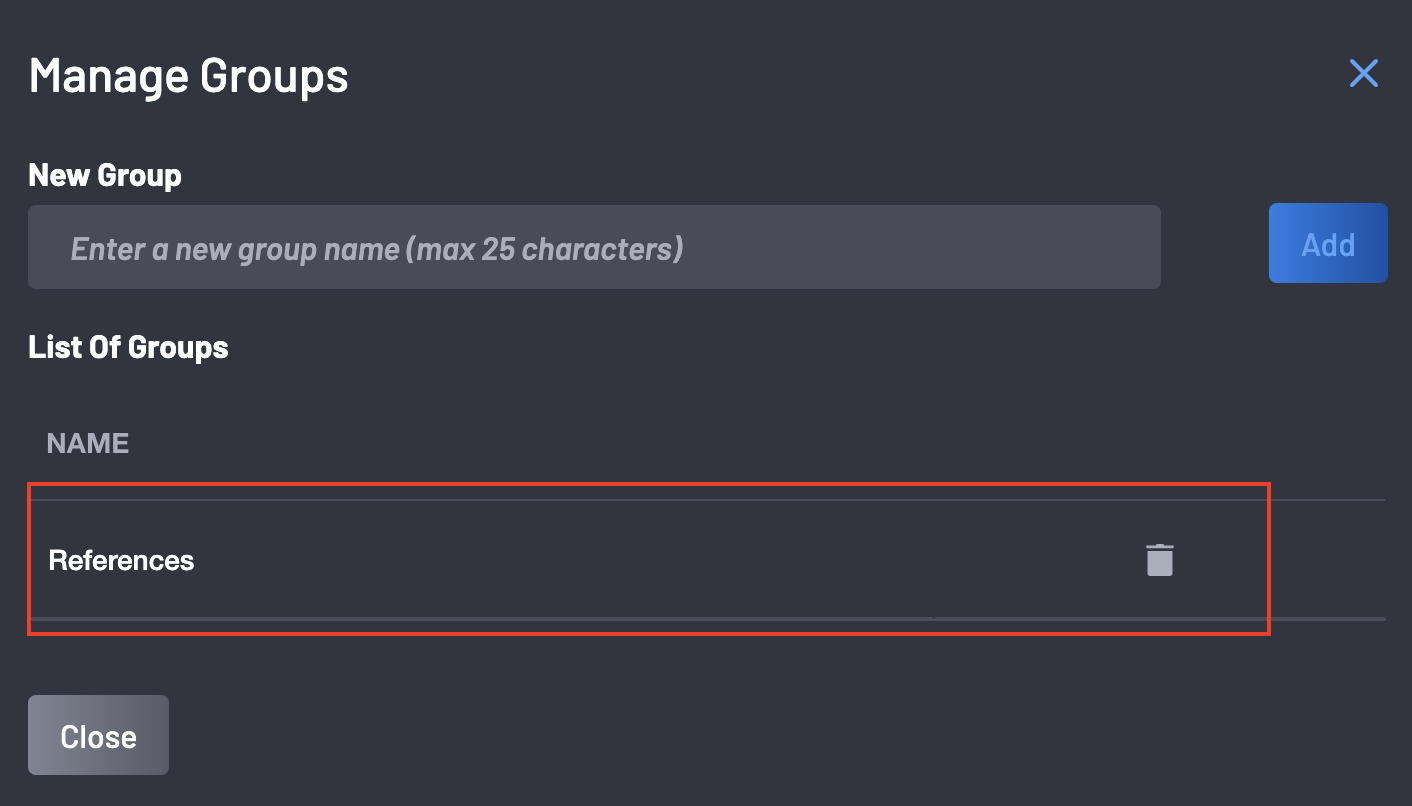Screen dimensions: 1412x806
Task: Click the Manage Groups dialog title
Action: coord(189,76)
